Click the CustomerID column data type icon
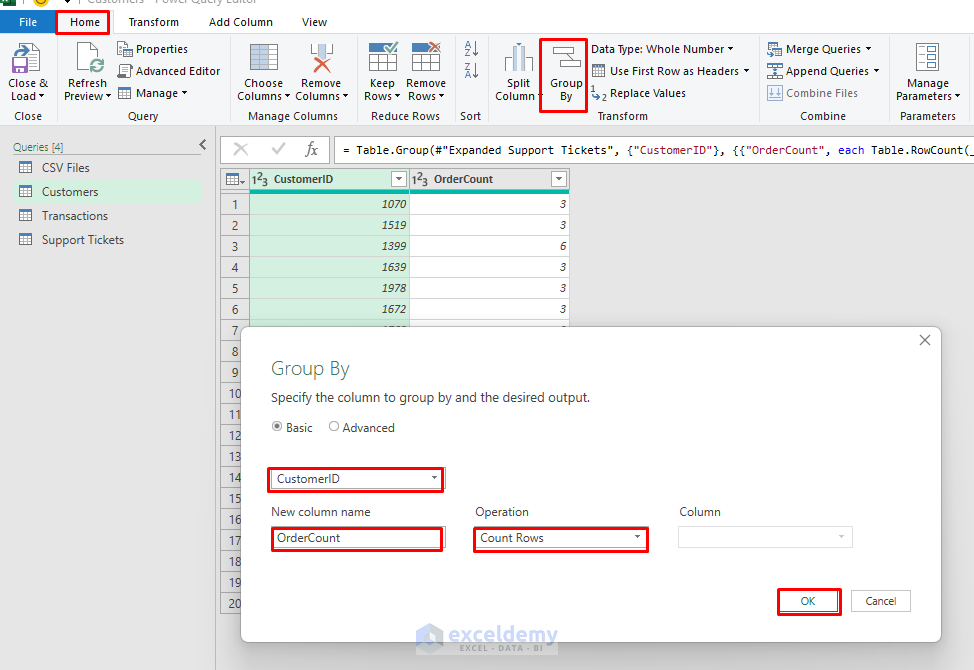The height and width of the screenshot is (670, 974). click(x=260, y=179)
